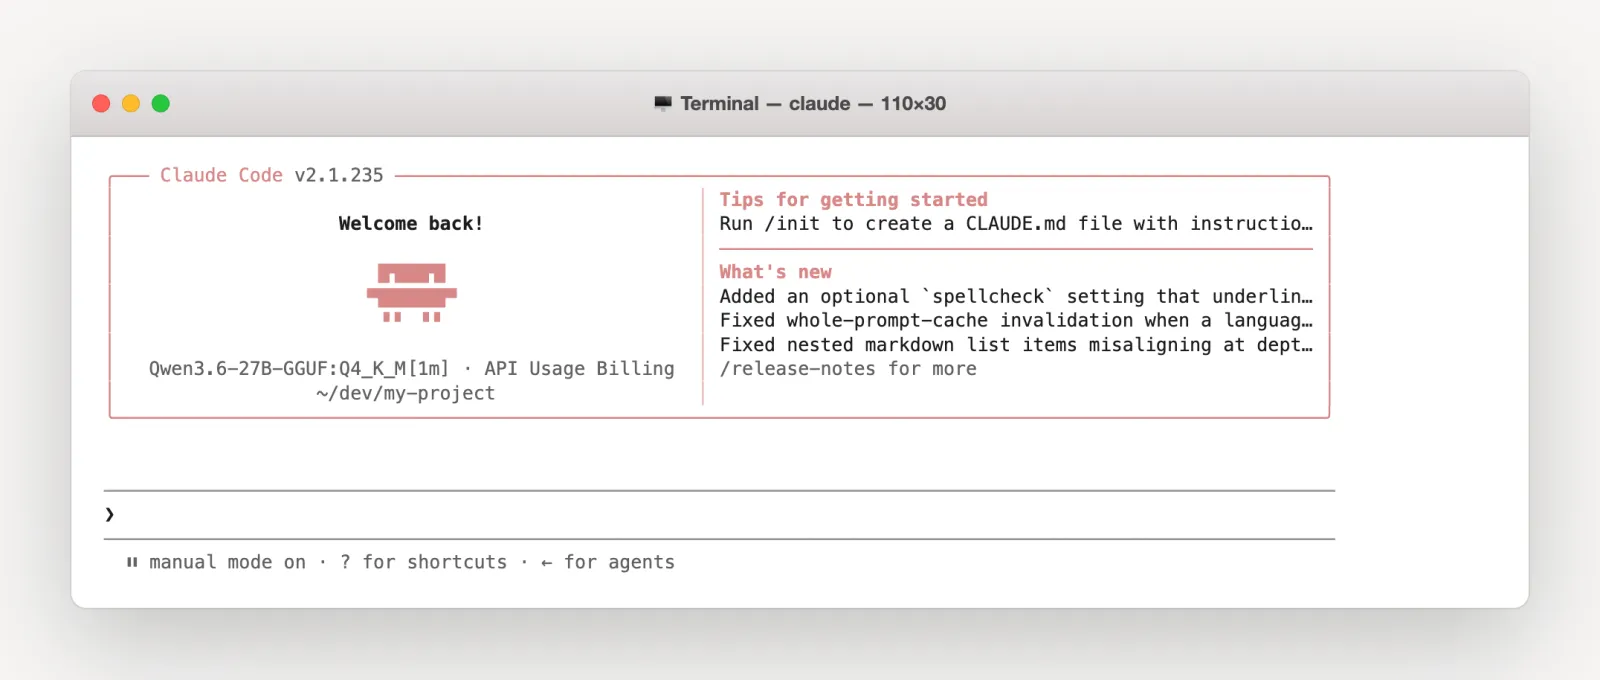Click the 'Welcome back!' heading
Image resolution: width=1600 pixels, height=680 pixels.
pos(411,223)
